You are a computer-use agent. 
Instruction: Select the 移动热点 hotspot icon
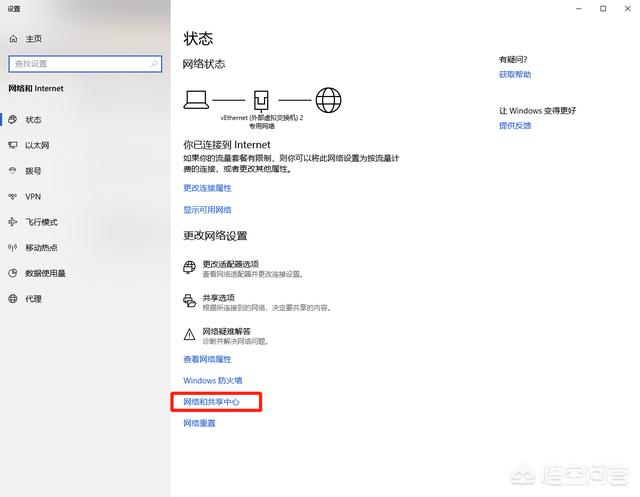click(x=13, y=248)
